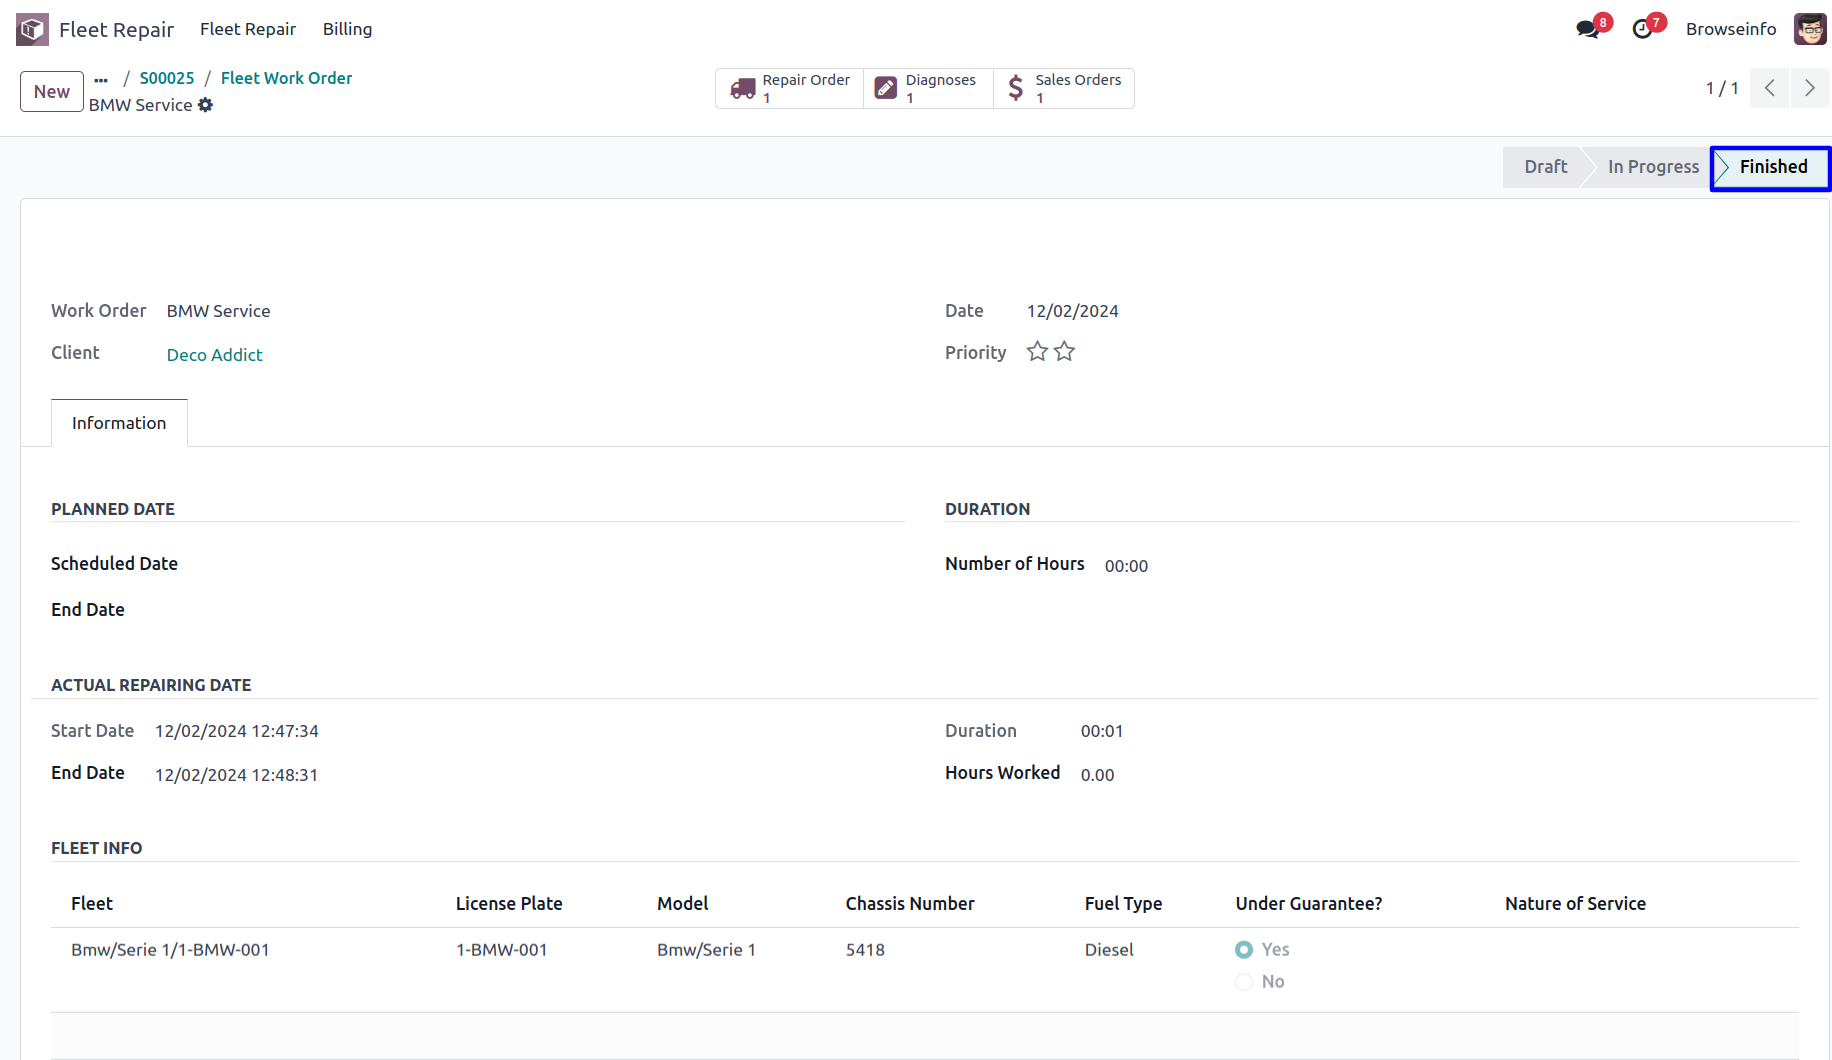Click the Browseinfo user avatar
The width and height of the screenshot is (1832, 1060).
click(1810, 29)
